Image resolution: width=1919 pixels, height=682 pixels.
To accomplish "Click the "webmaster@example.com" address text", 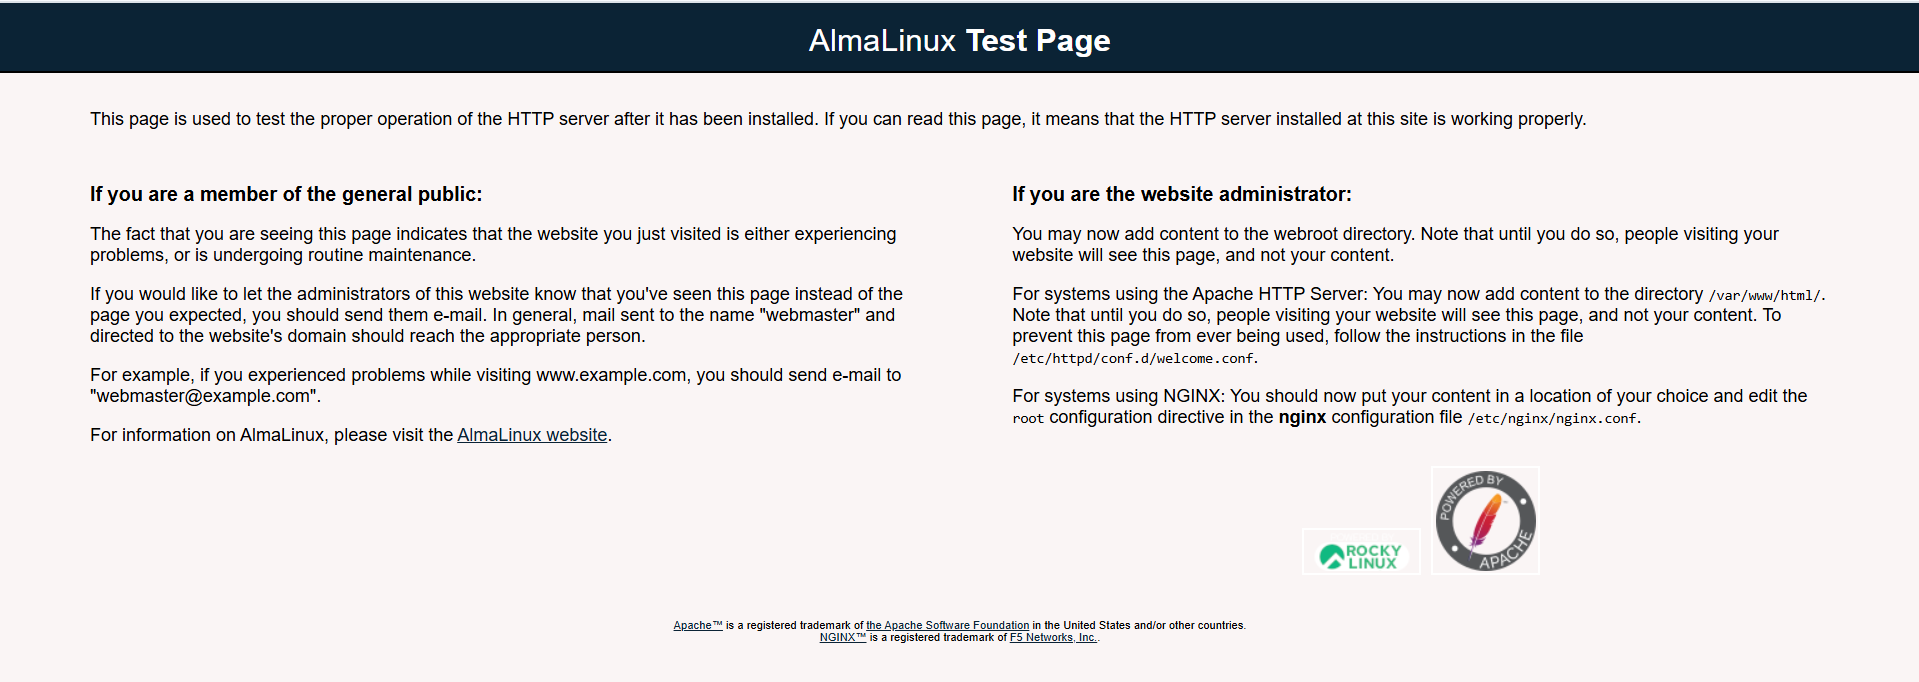I will coord(203,396).
